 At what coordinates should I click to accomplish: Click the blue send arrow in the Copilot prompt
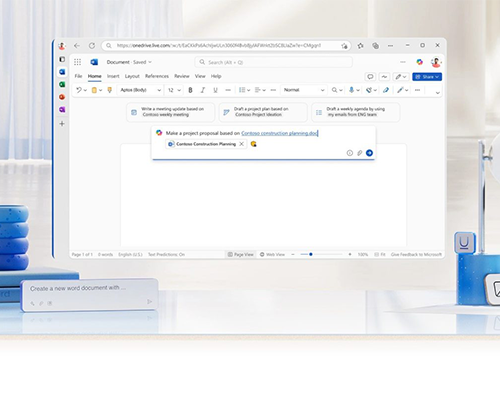click(369, 153)
